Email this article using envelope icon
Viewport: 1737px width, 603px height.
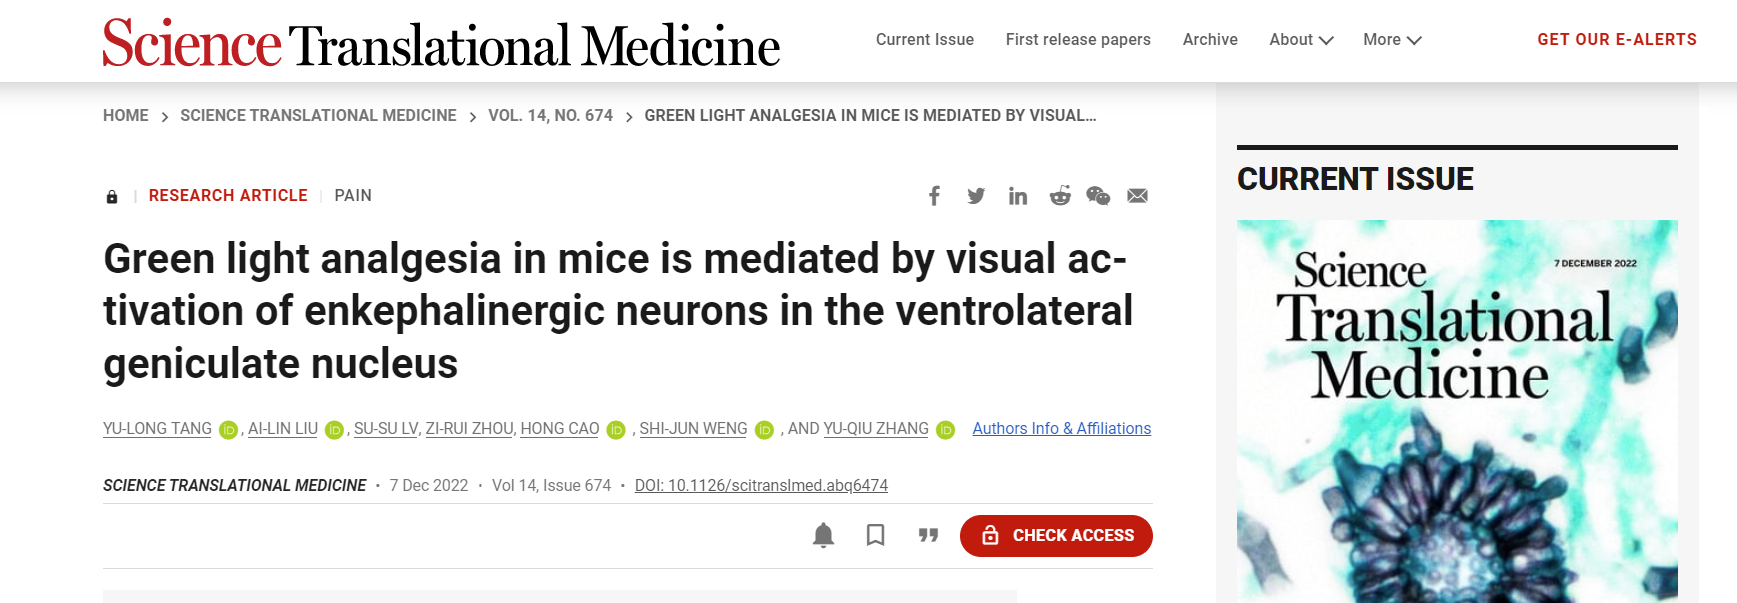click(1137, 196)
